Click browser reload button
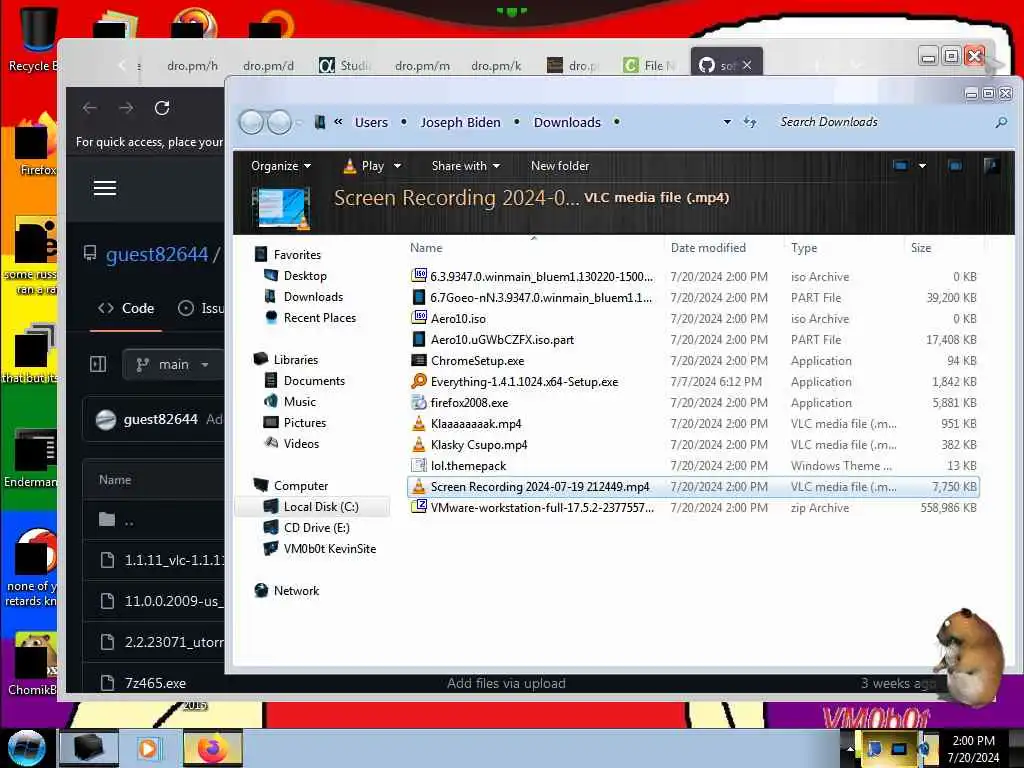Image resolution: width=1024 pixels, height=768 pixels. tap(162, 108)
